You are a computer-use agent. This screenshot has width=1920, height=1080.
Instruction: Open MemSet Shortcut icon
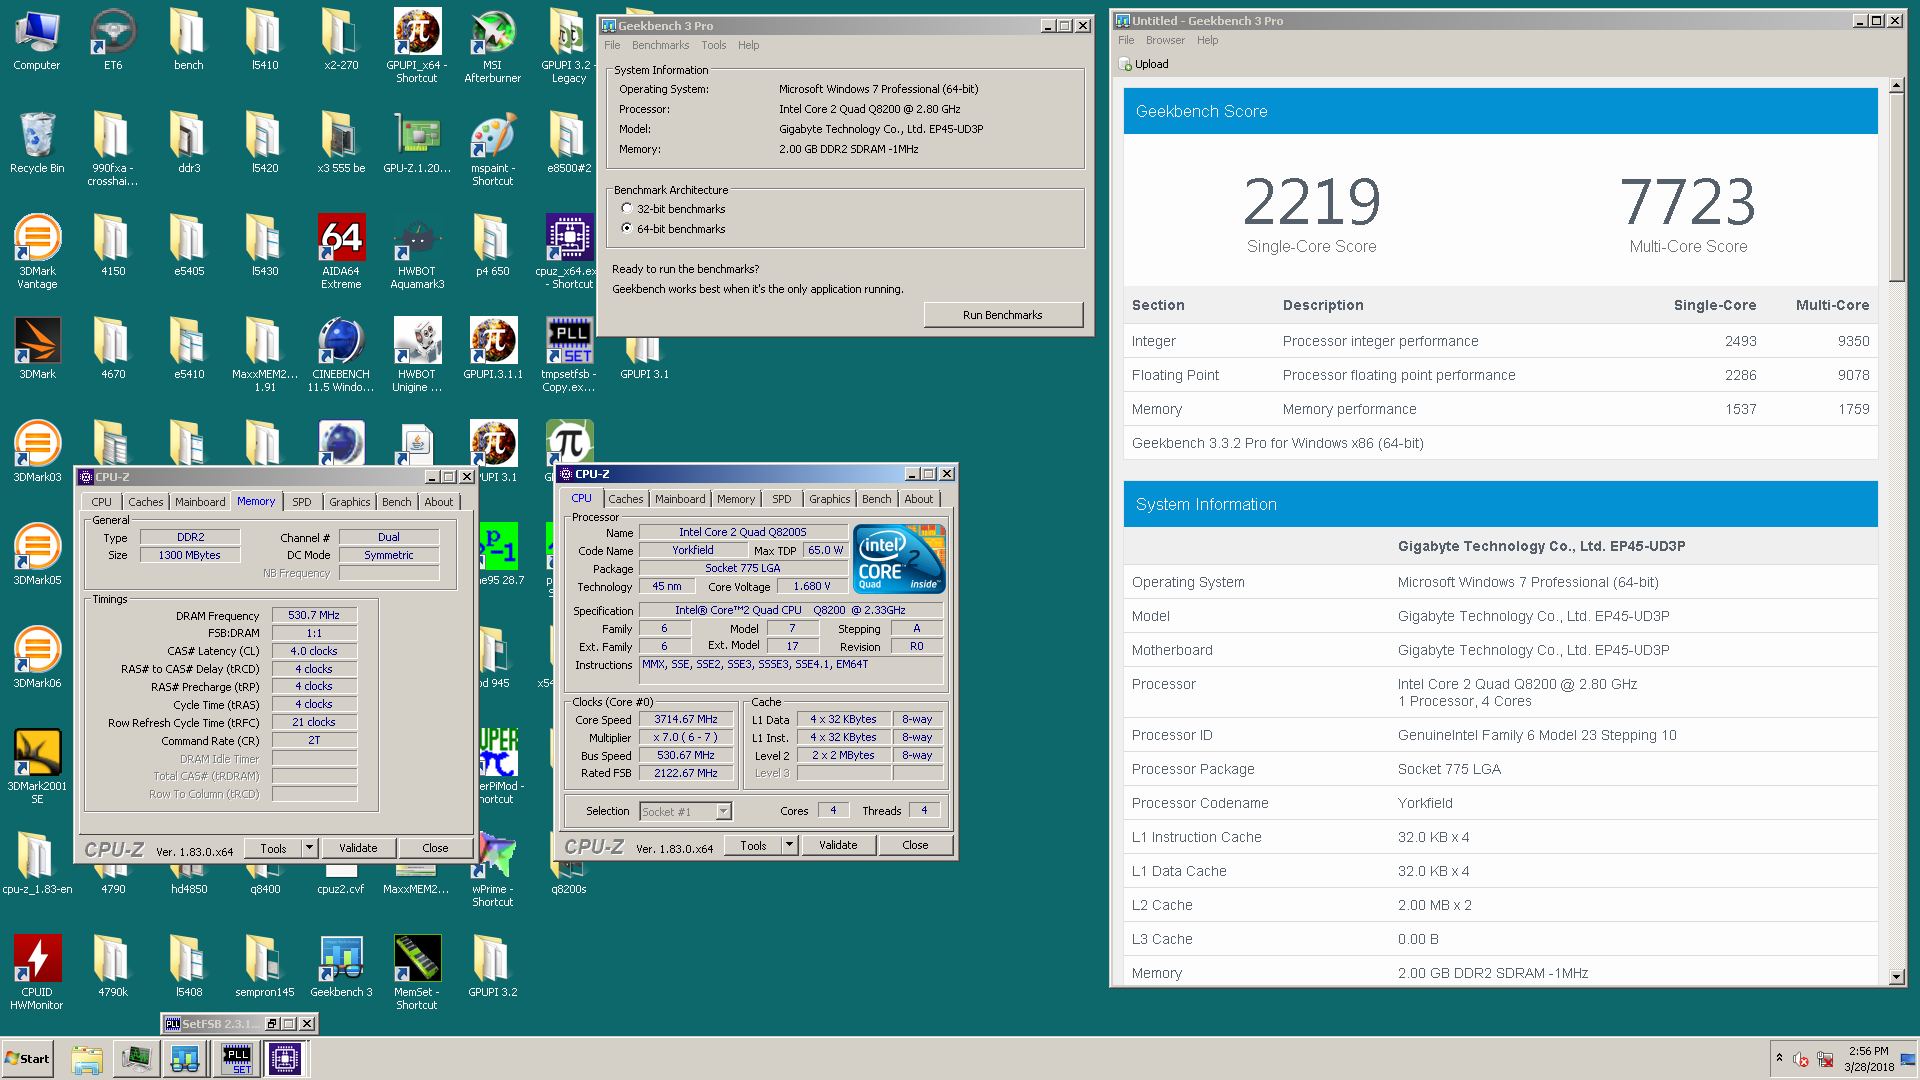[417, 974]
